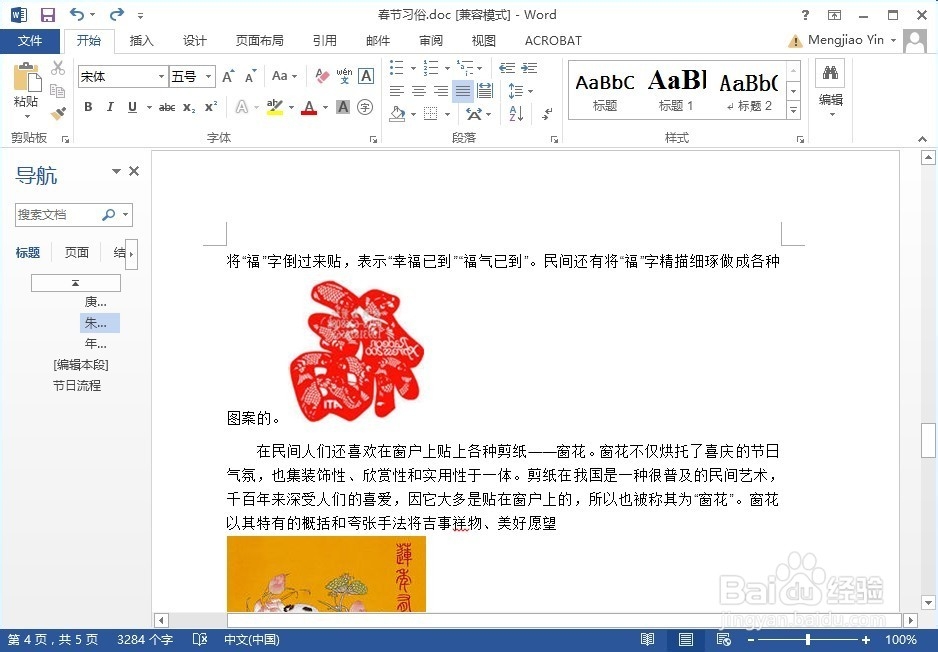The image size is (938, 652).
Task: Select [编辑本段] heading in navigation
Action: coord(81,365)
